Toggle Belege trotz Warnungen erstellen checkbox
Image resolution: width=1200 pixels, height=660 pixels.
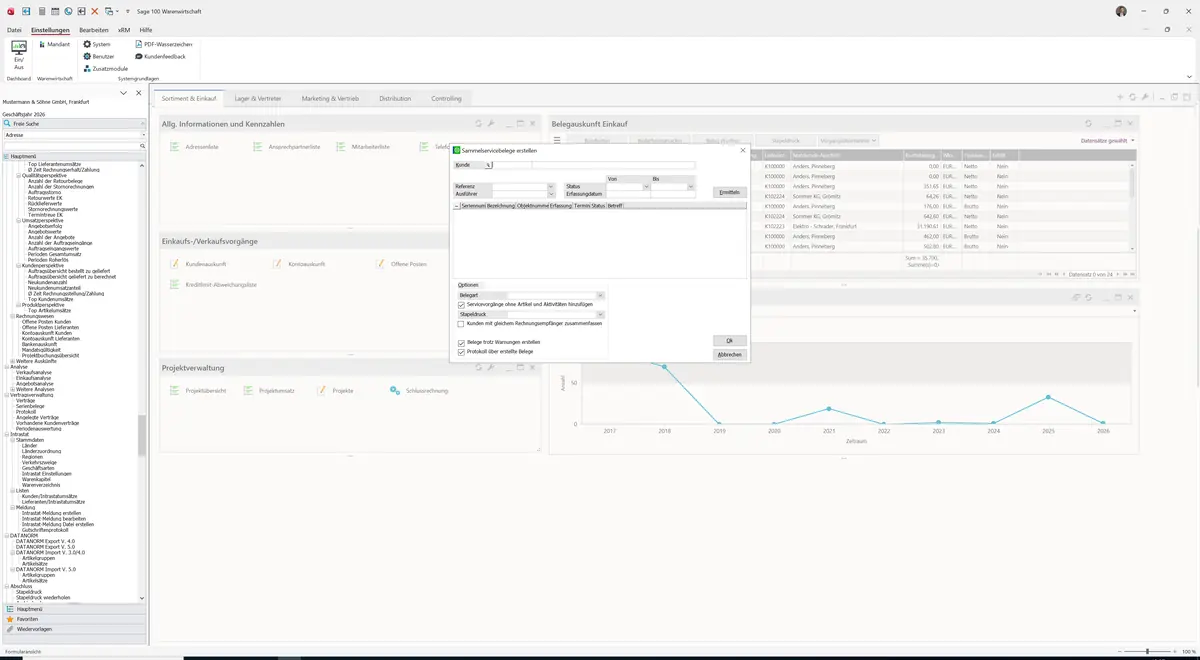pyautogui.click(x=461, y=342)
